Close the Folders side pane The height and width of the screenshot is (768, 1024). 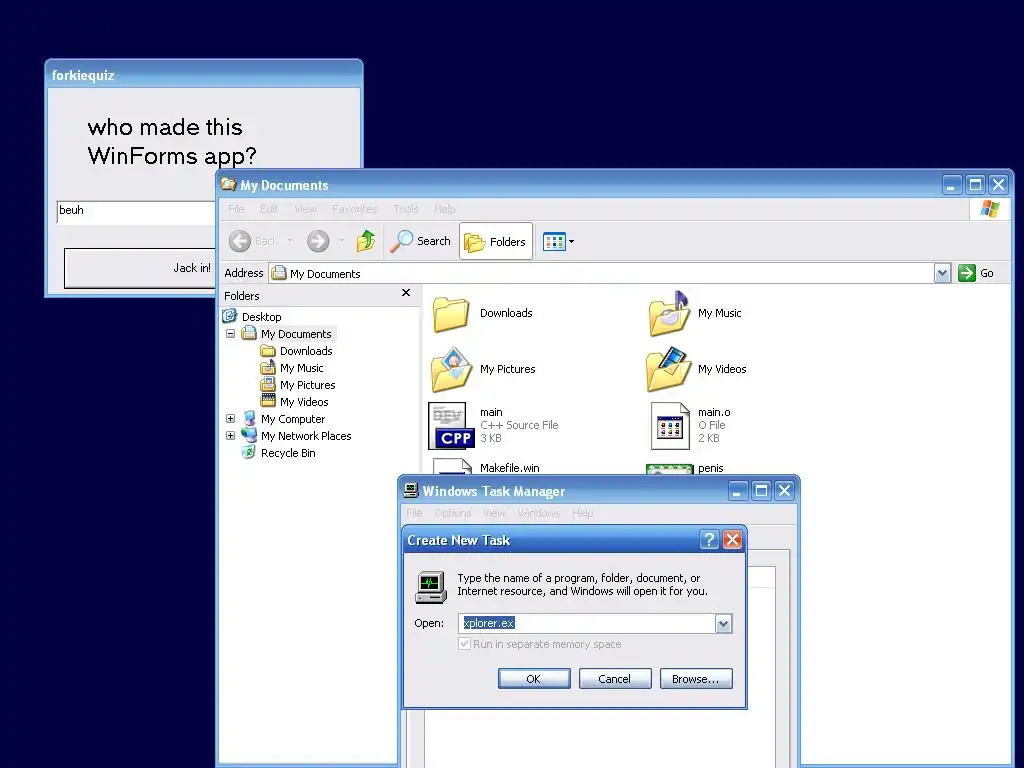[406, 293]
